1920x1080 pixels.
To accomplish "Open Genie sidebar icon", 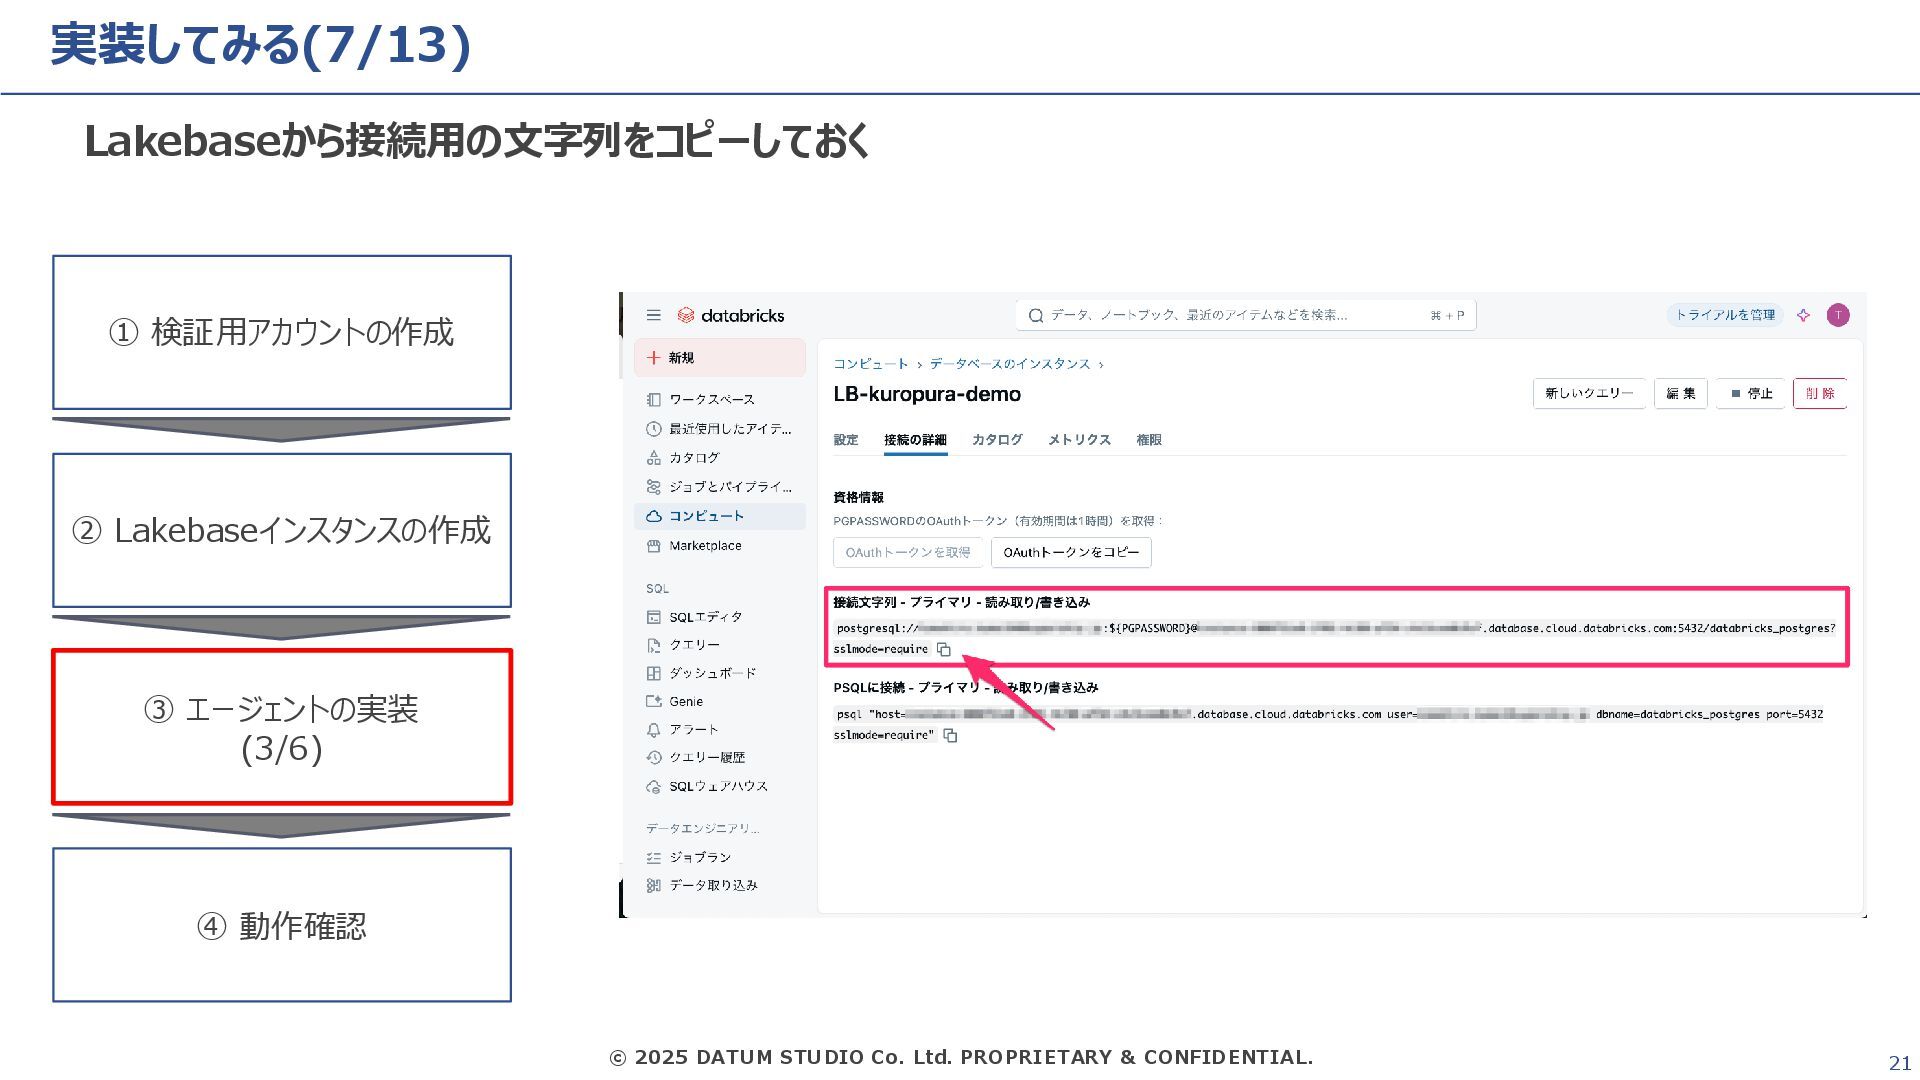I will click(653, 701).
